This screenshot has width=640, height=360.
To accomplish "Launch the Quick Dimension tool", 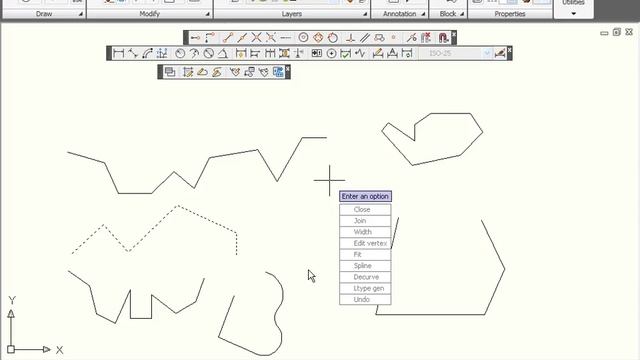I will (x=241, y=53).
